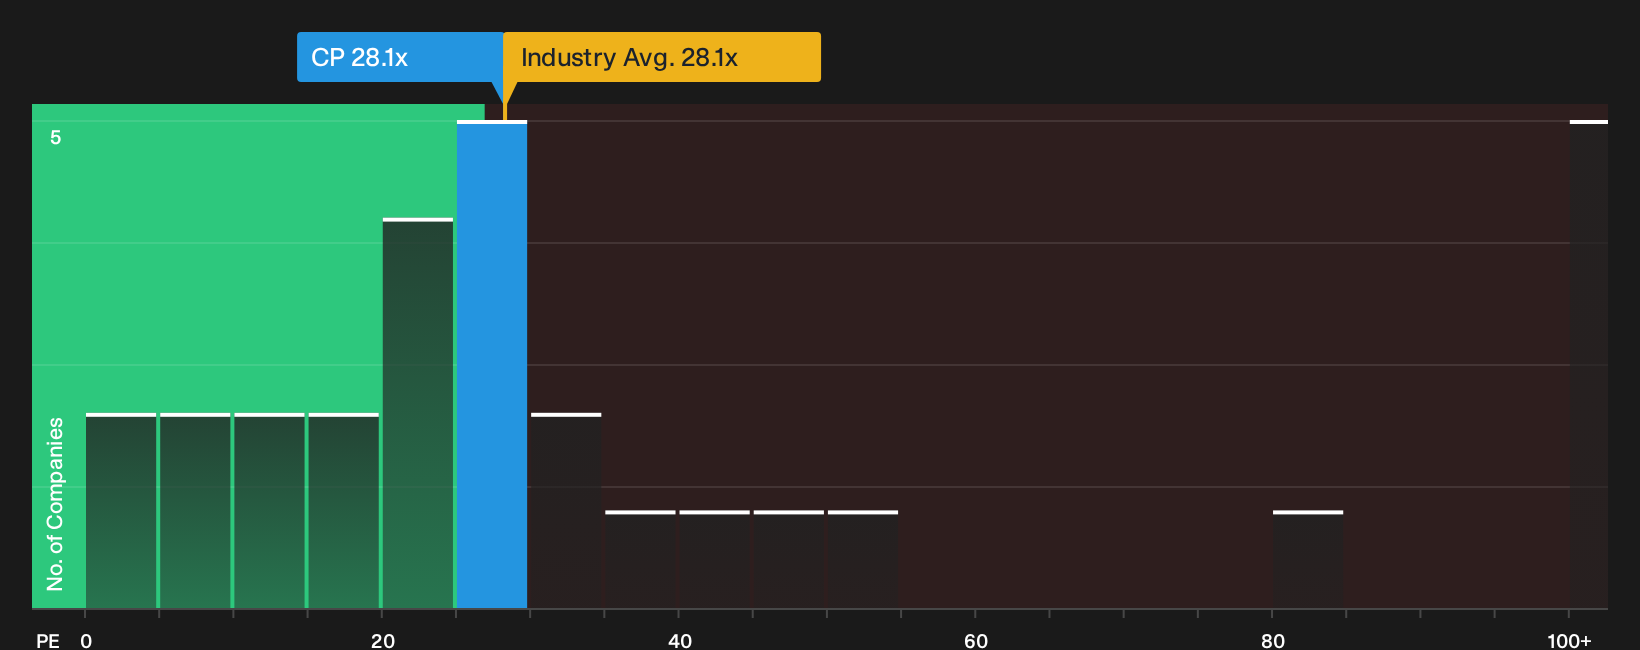Click the bar for PE range 40-45
This screenshot has height=650, width=1640.
point(714,559)
